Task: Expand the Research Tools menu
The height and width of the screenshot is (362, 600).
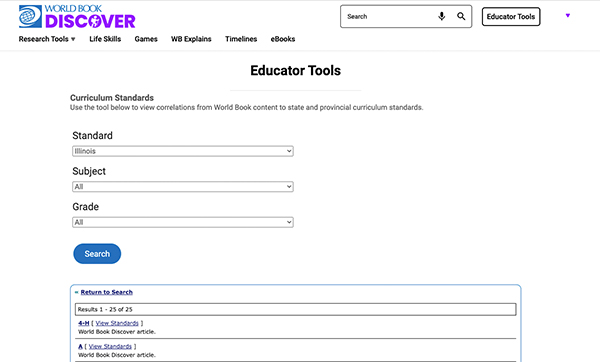Action: click(47, 39)
